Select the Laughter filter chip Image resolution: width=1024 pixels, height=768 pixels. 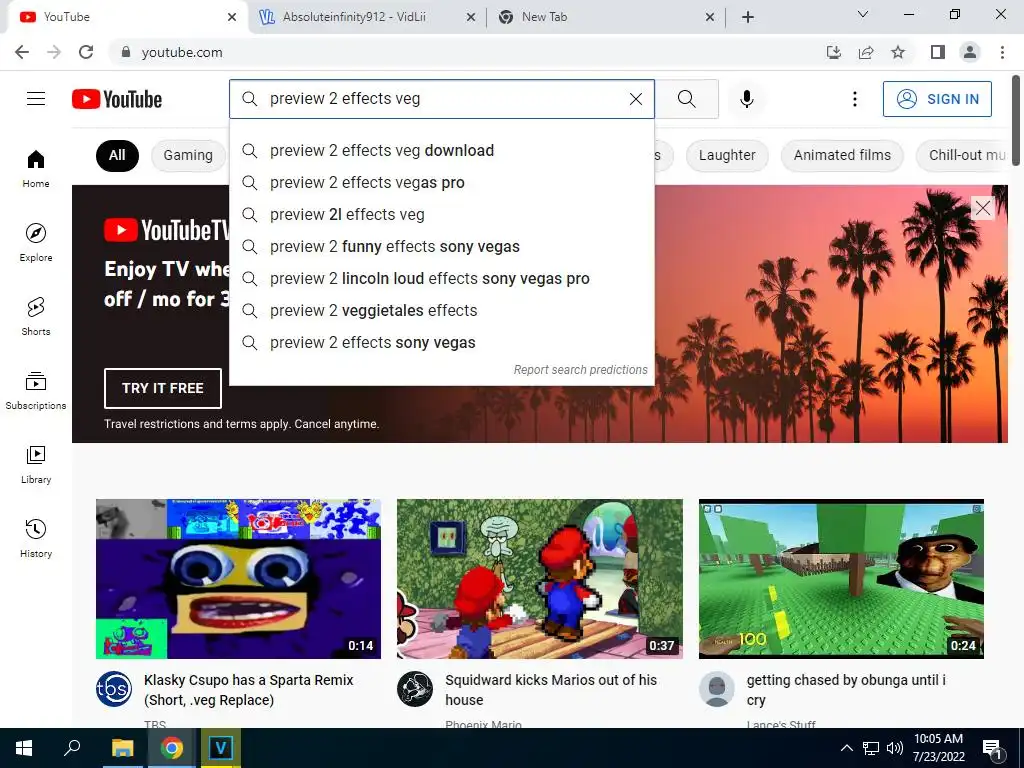(727, 155)
